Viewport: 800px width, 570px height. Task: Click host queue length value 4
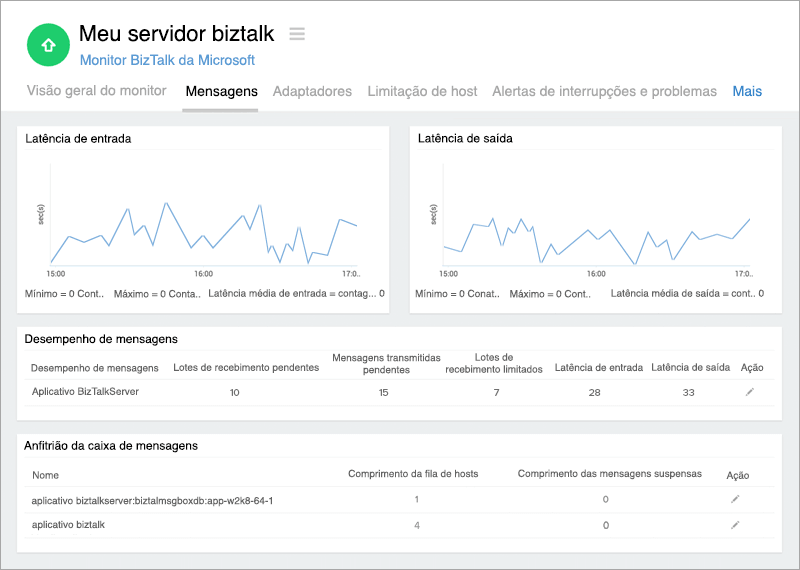(417, 525)
